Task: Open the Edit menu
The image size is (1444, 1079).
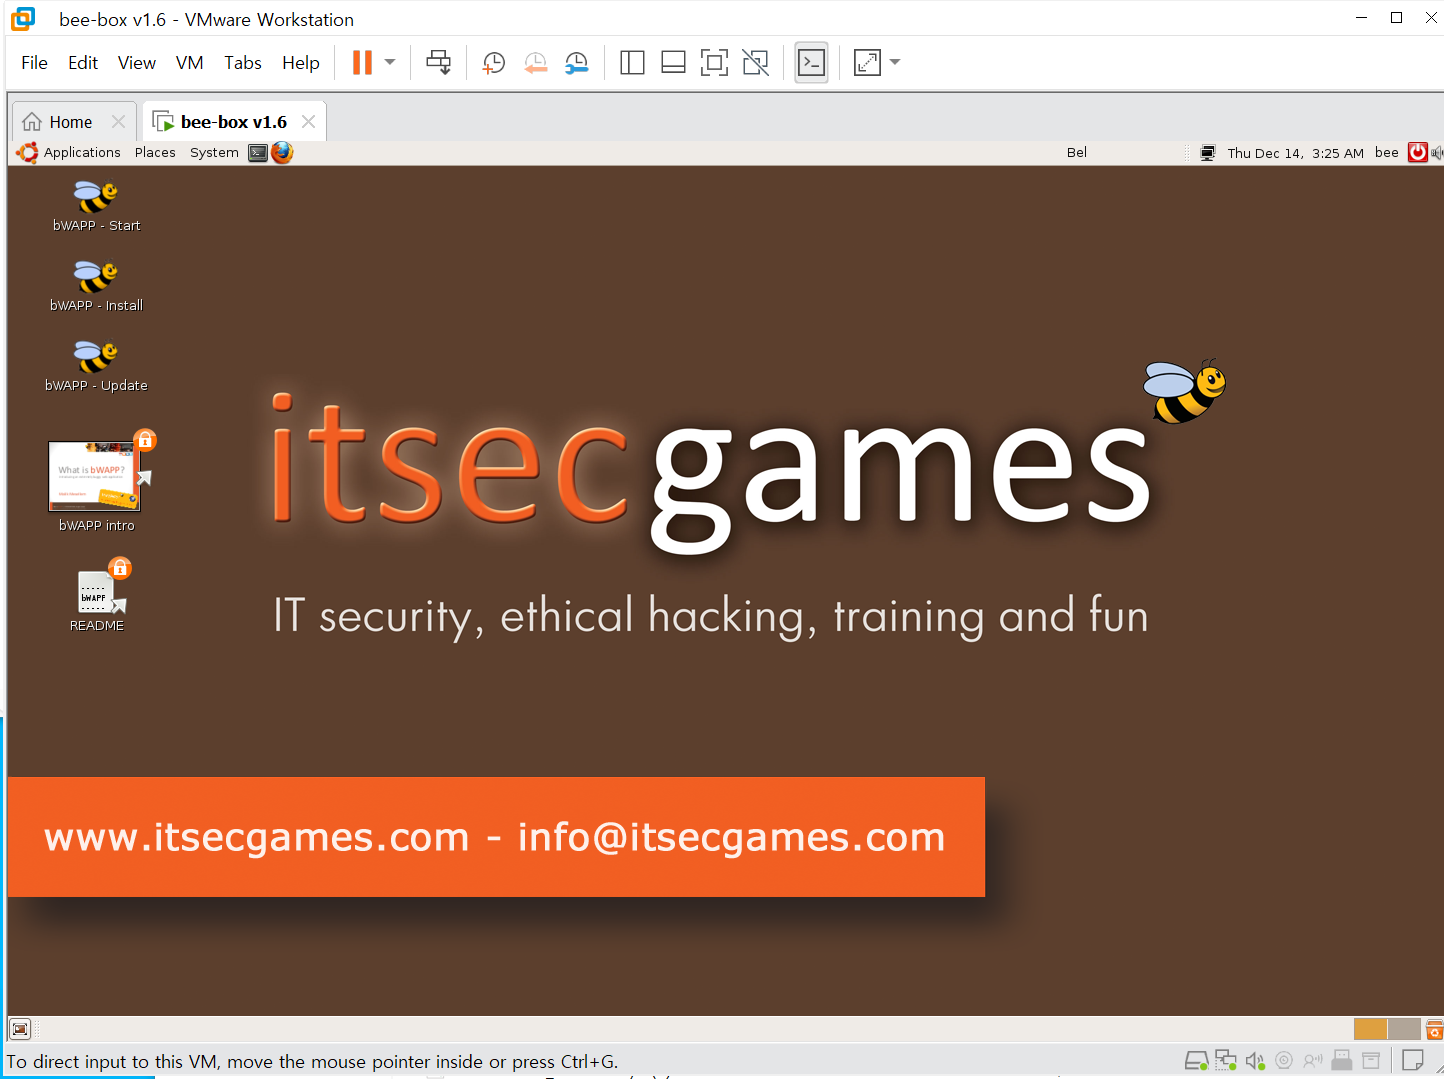Action: [83, 62]
